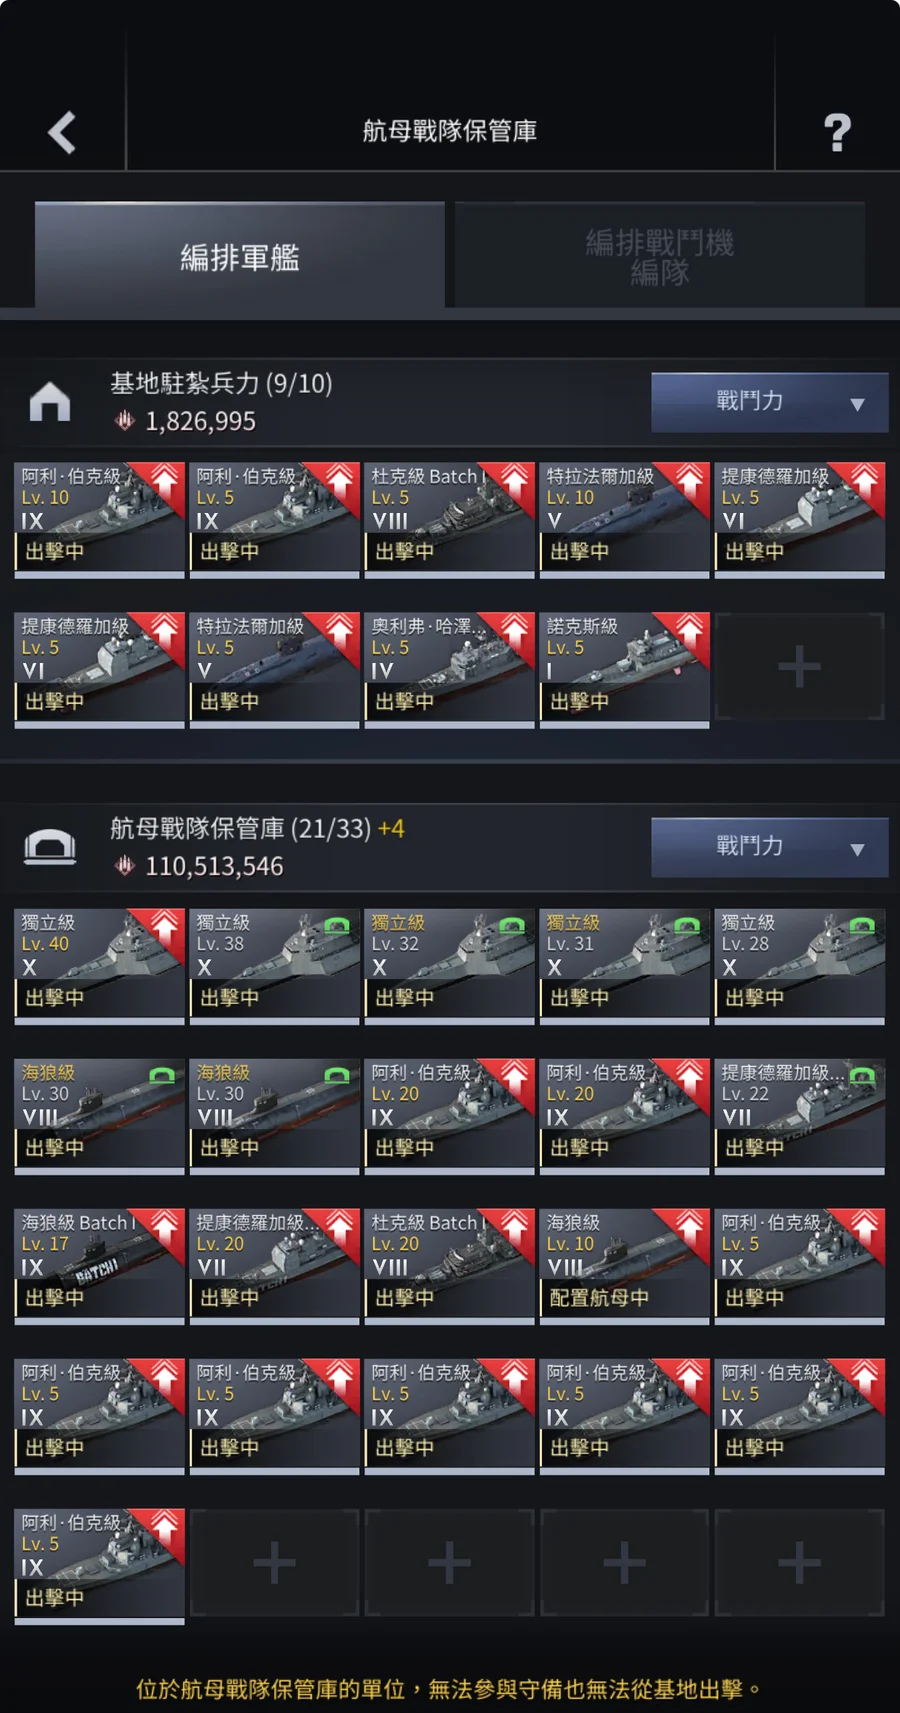
Task: Choose the 奧利弗·哈澤 Lv. 5 ship card
Action: (x=450, y=670)
